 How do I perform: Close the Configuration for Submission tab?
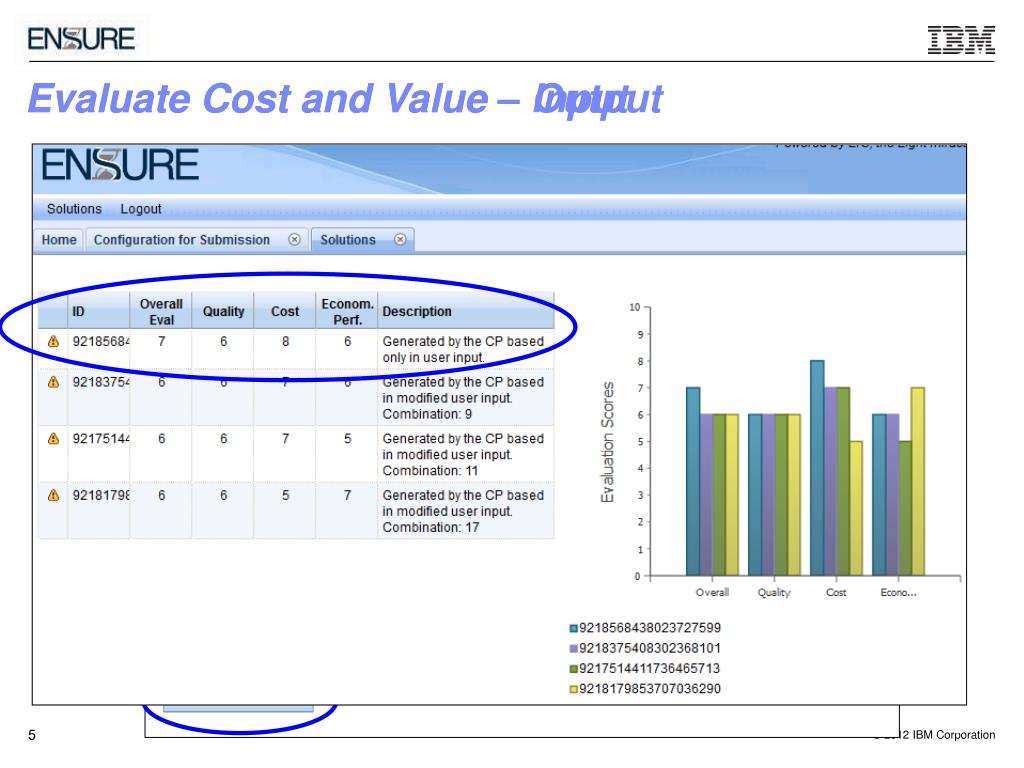(294, 240)
